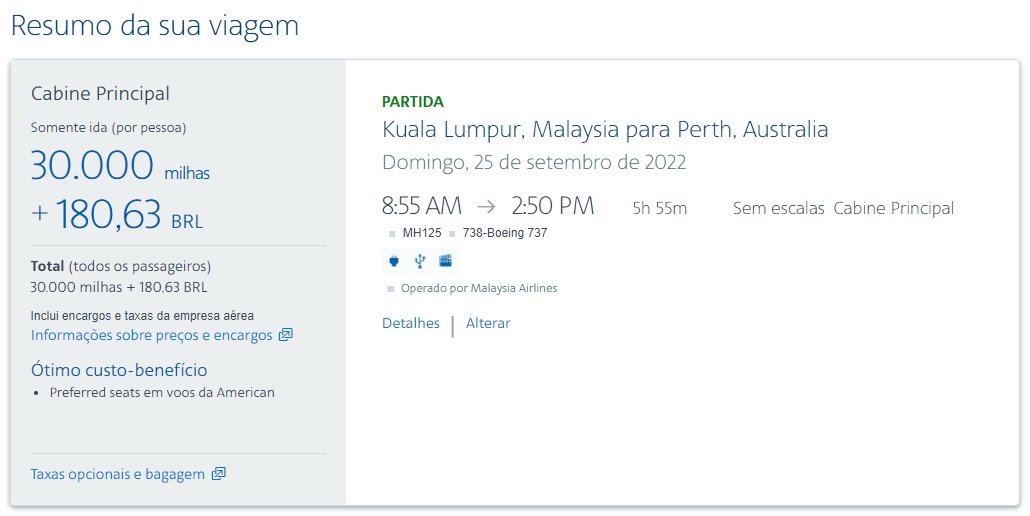Click the 30.000 milhas price
Viewport: 1030px width, 516px height.
tap(120, 165)
